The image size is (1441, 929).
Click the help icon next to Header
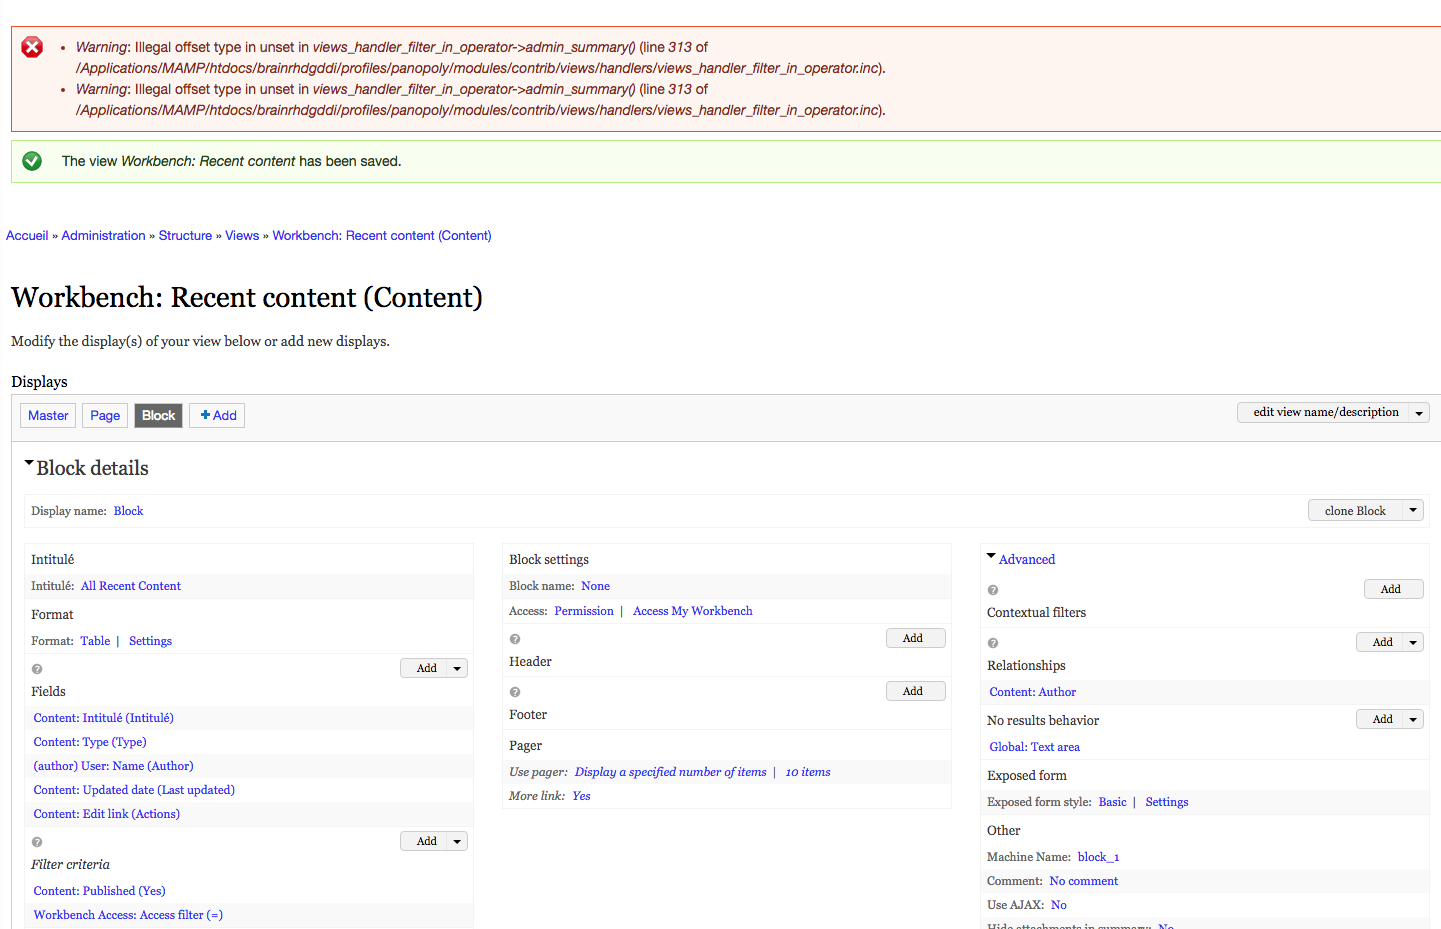tap(514, 638)
